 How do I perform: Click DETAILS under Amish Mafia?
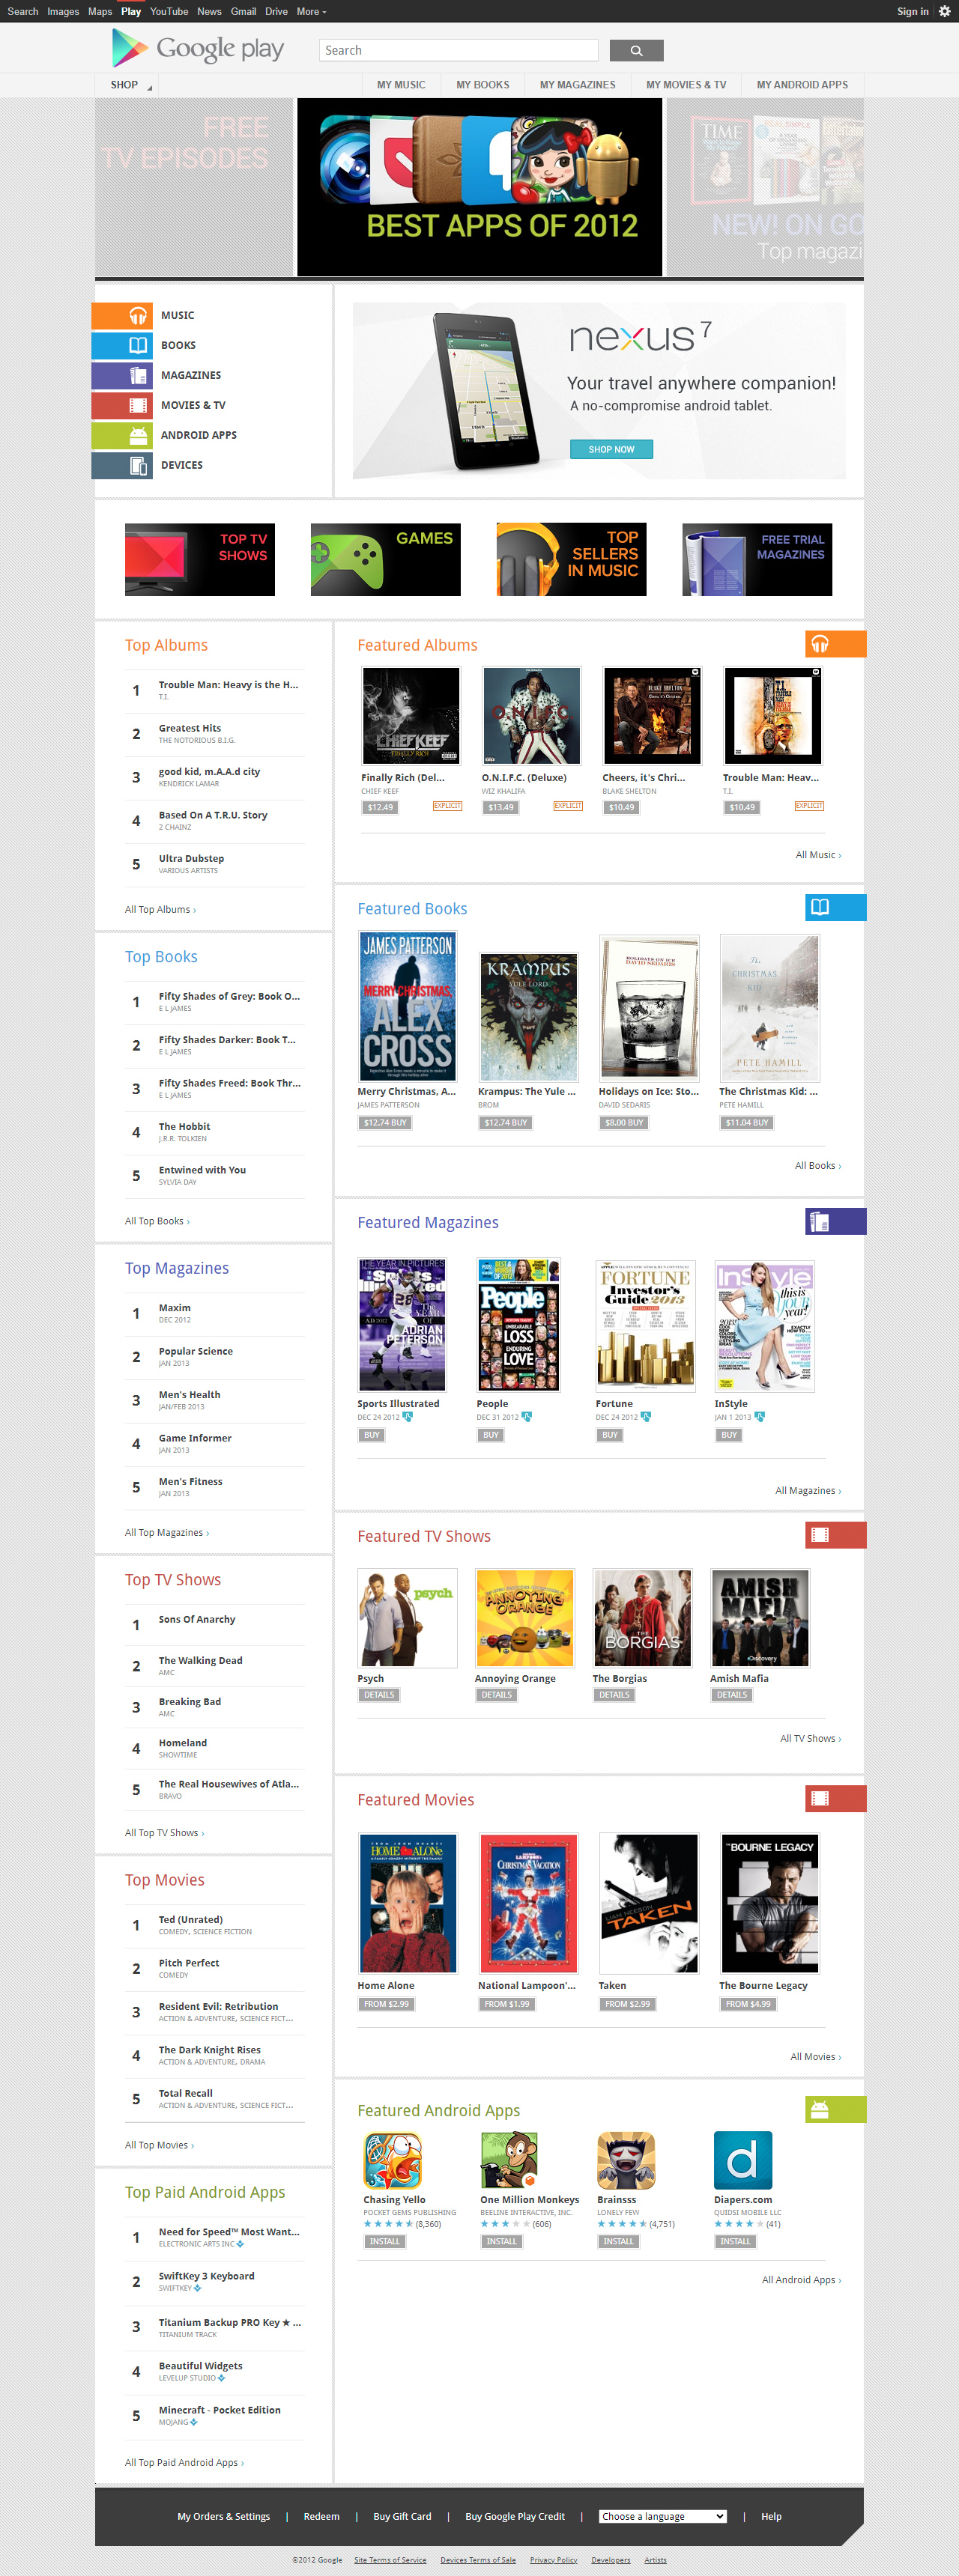coord(732,1695)
